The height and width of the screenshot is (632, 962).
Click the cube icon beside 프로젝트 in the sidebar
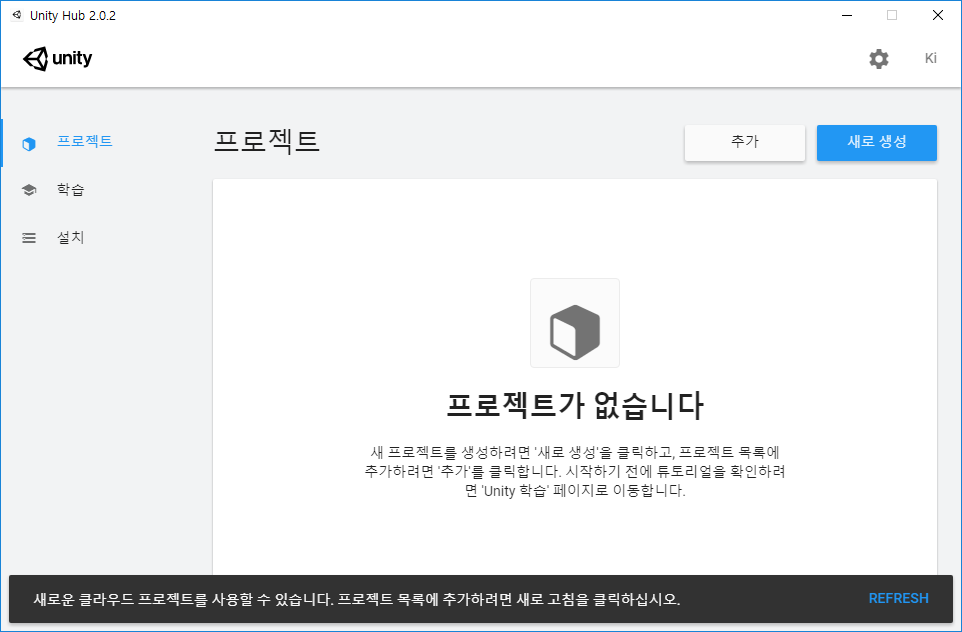(29, 144)
